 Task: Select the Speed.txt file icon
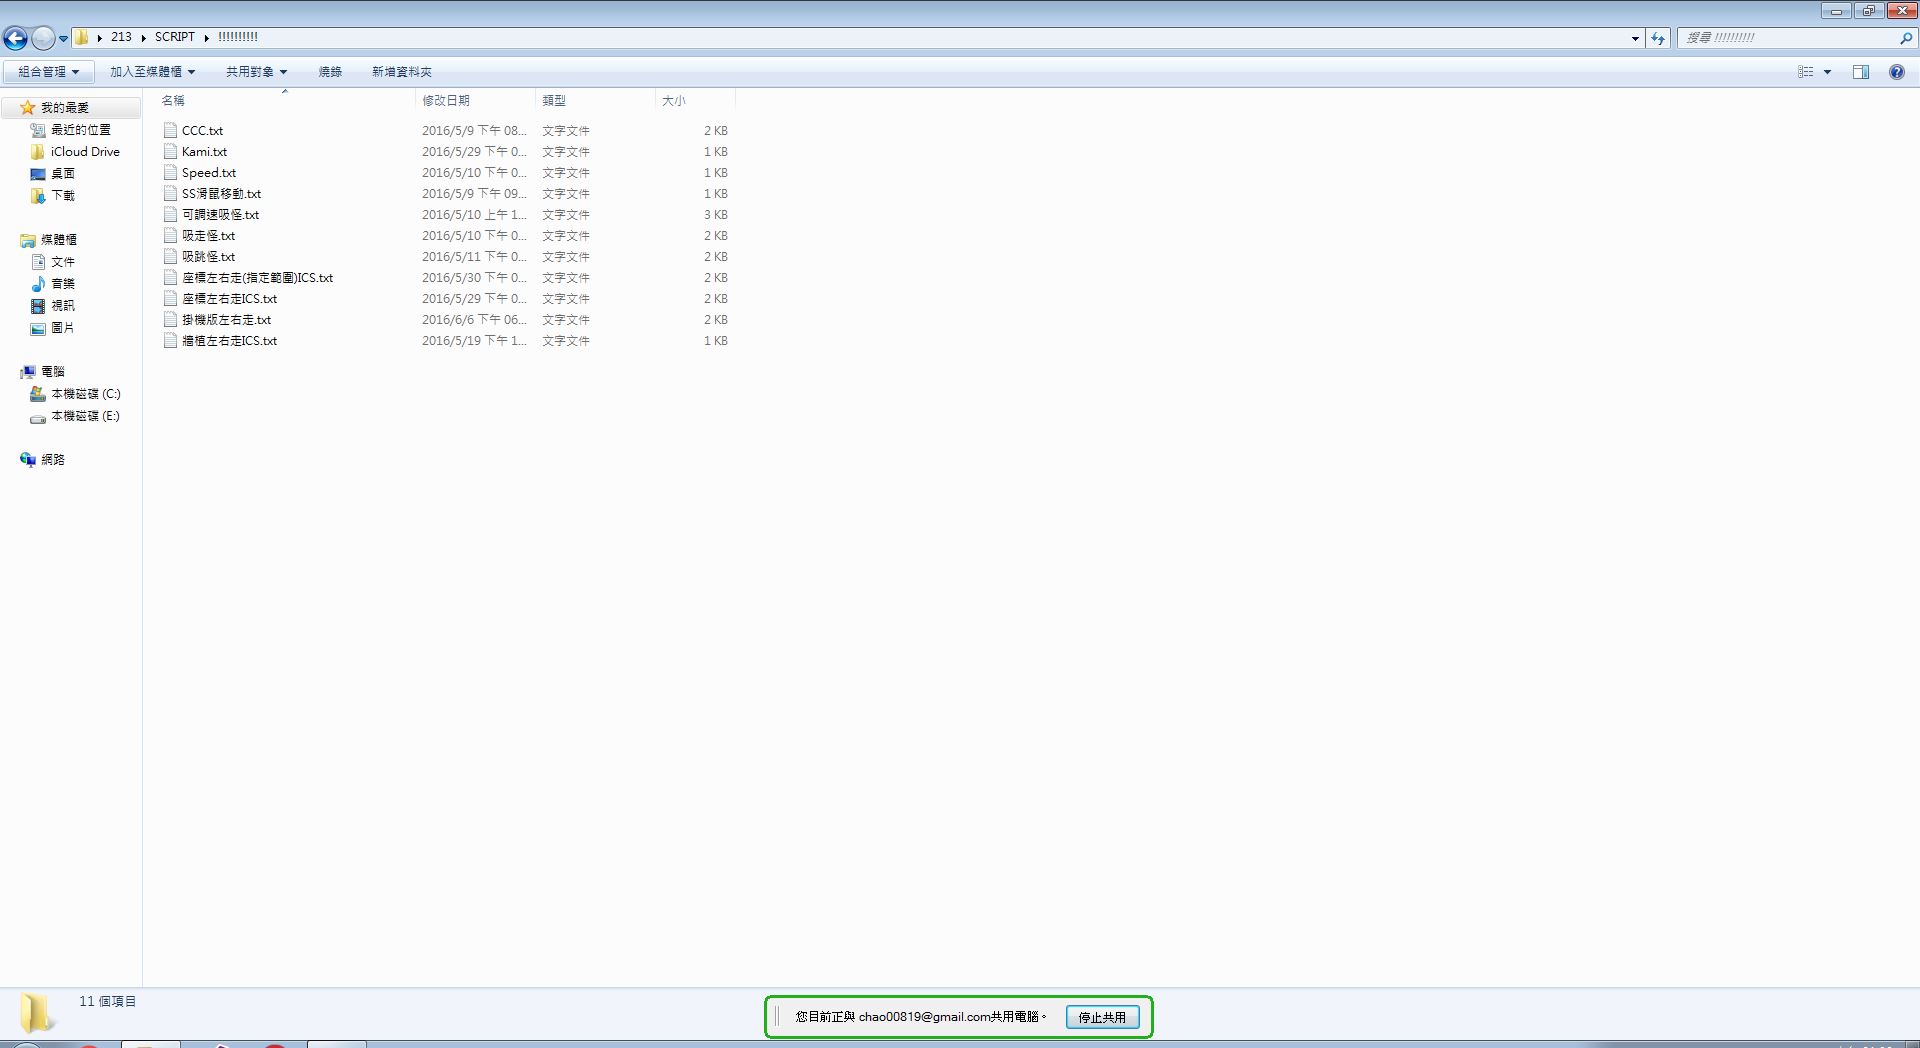pyautogui.click(x=170, y=172)
